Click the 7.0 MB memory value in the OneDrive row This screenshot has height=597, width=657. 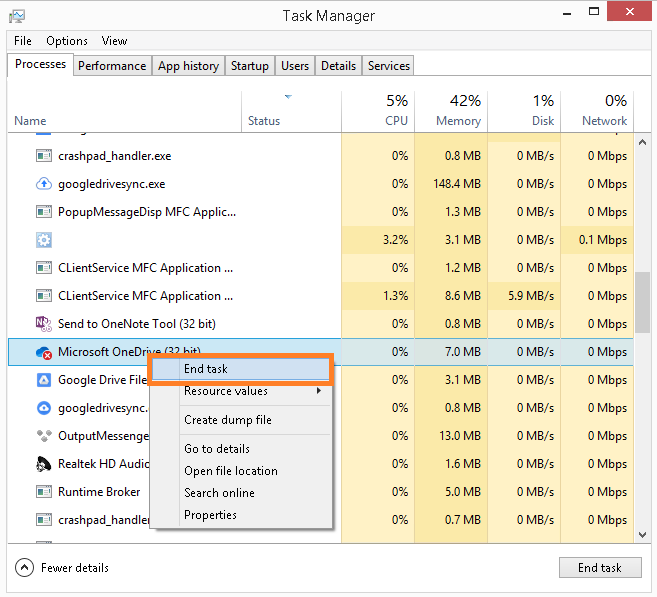pyautogui.click(x=463, y=352)
